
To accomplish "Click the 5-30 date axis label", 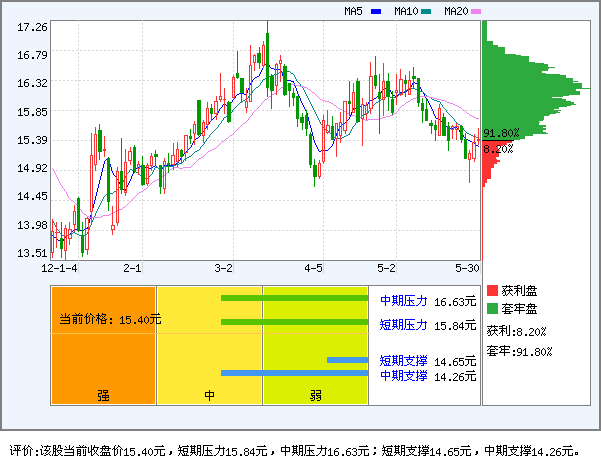I will coord(467,268).
